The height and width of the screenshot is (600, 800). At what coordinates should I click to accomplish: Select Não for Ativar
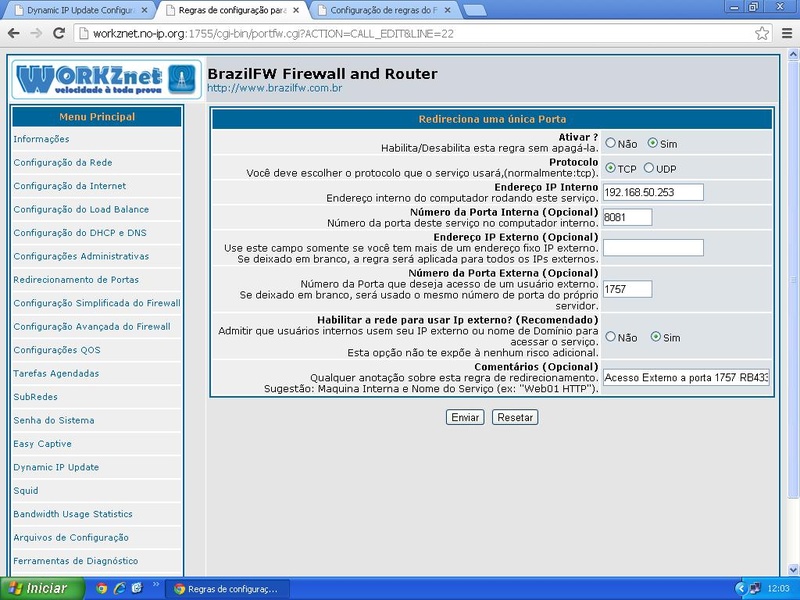click(610, 143)
